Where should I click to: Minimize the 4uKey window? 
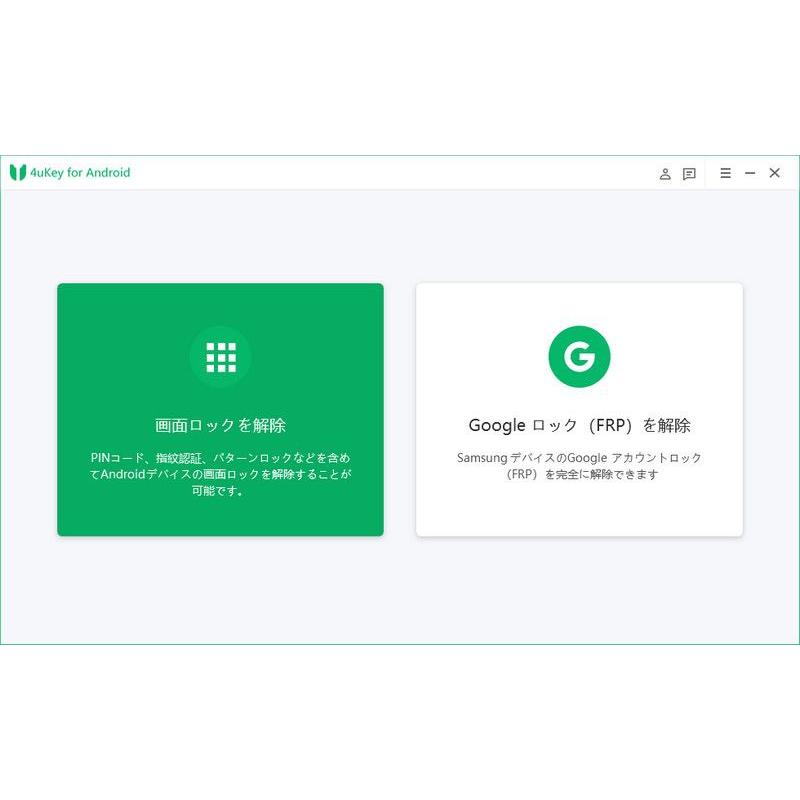(x=749, y=173)
